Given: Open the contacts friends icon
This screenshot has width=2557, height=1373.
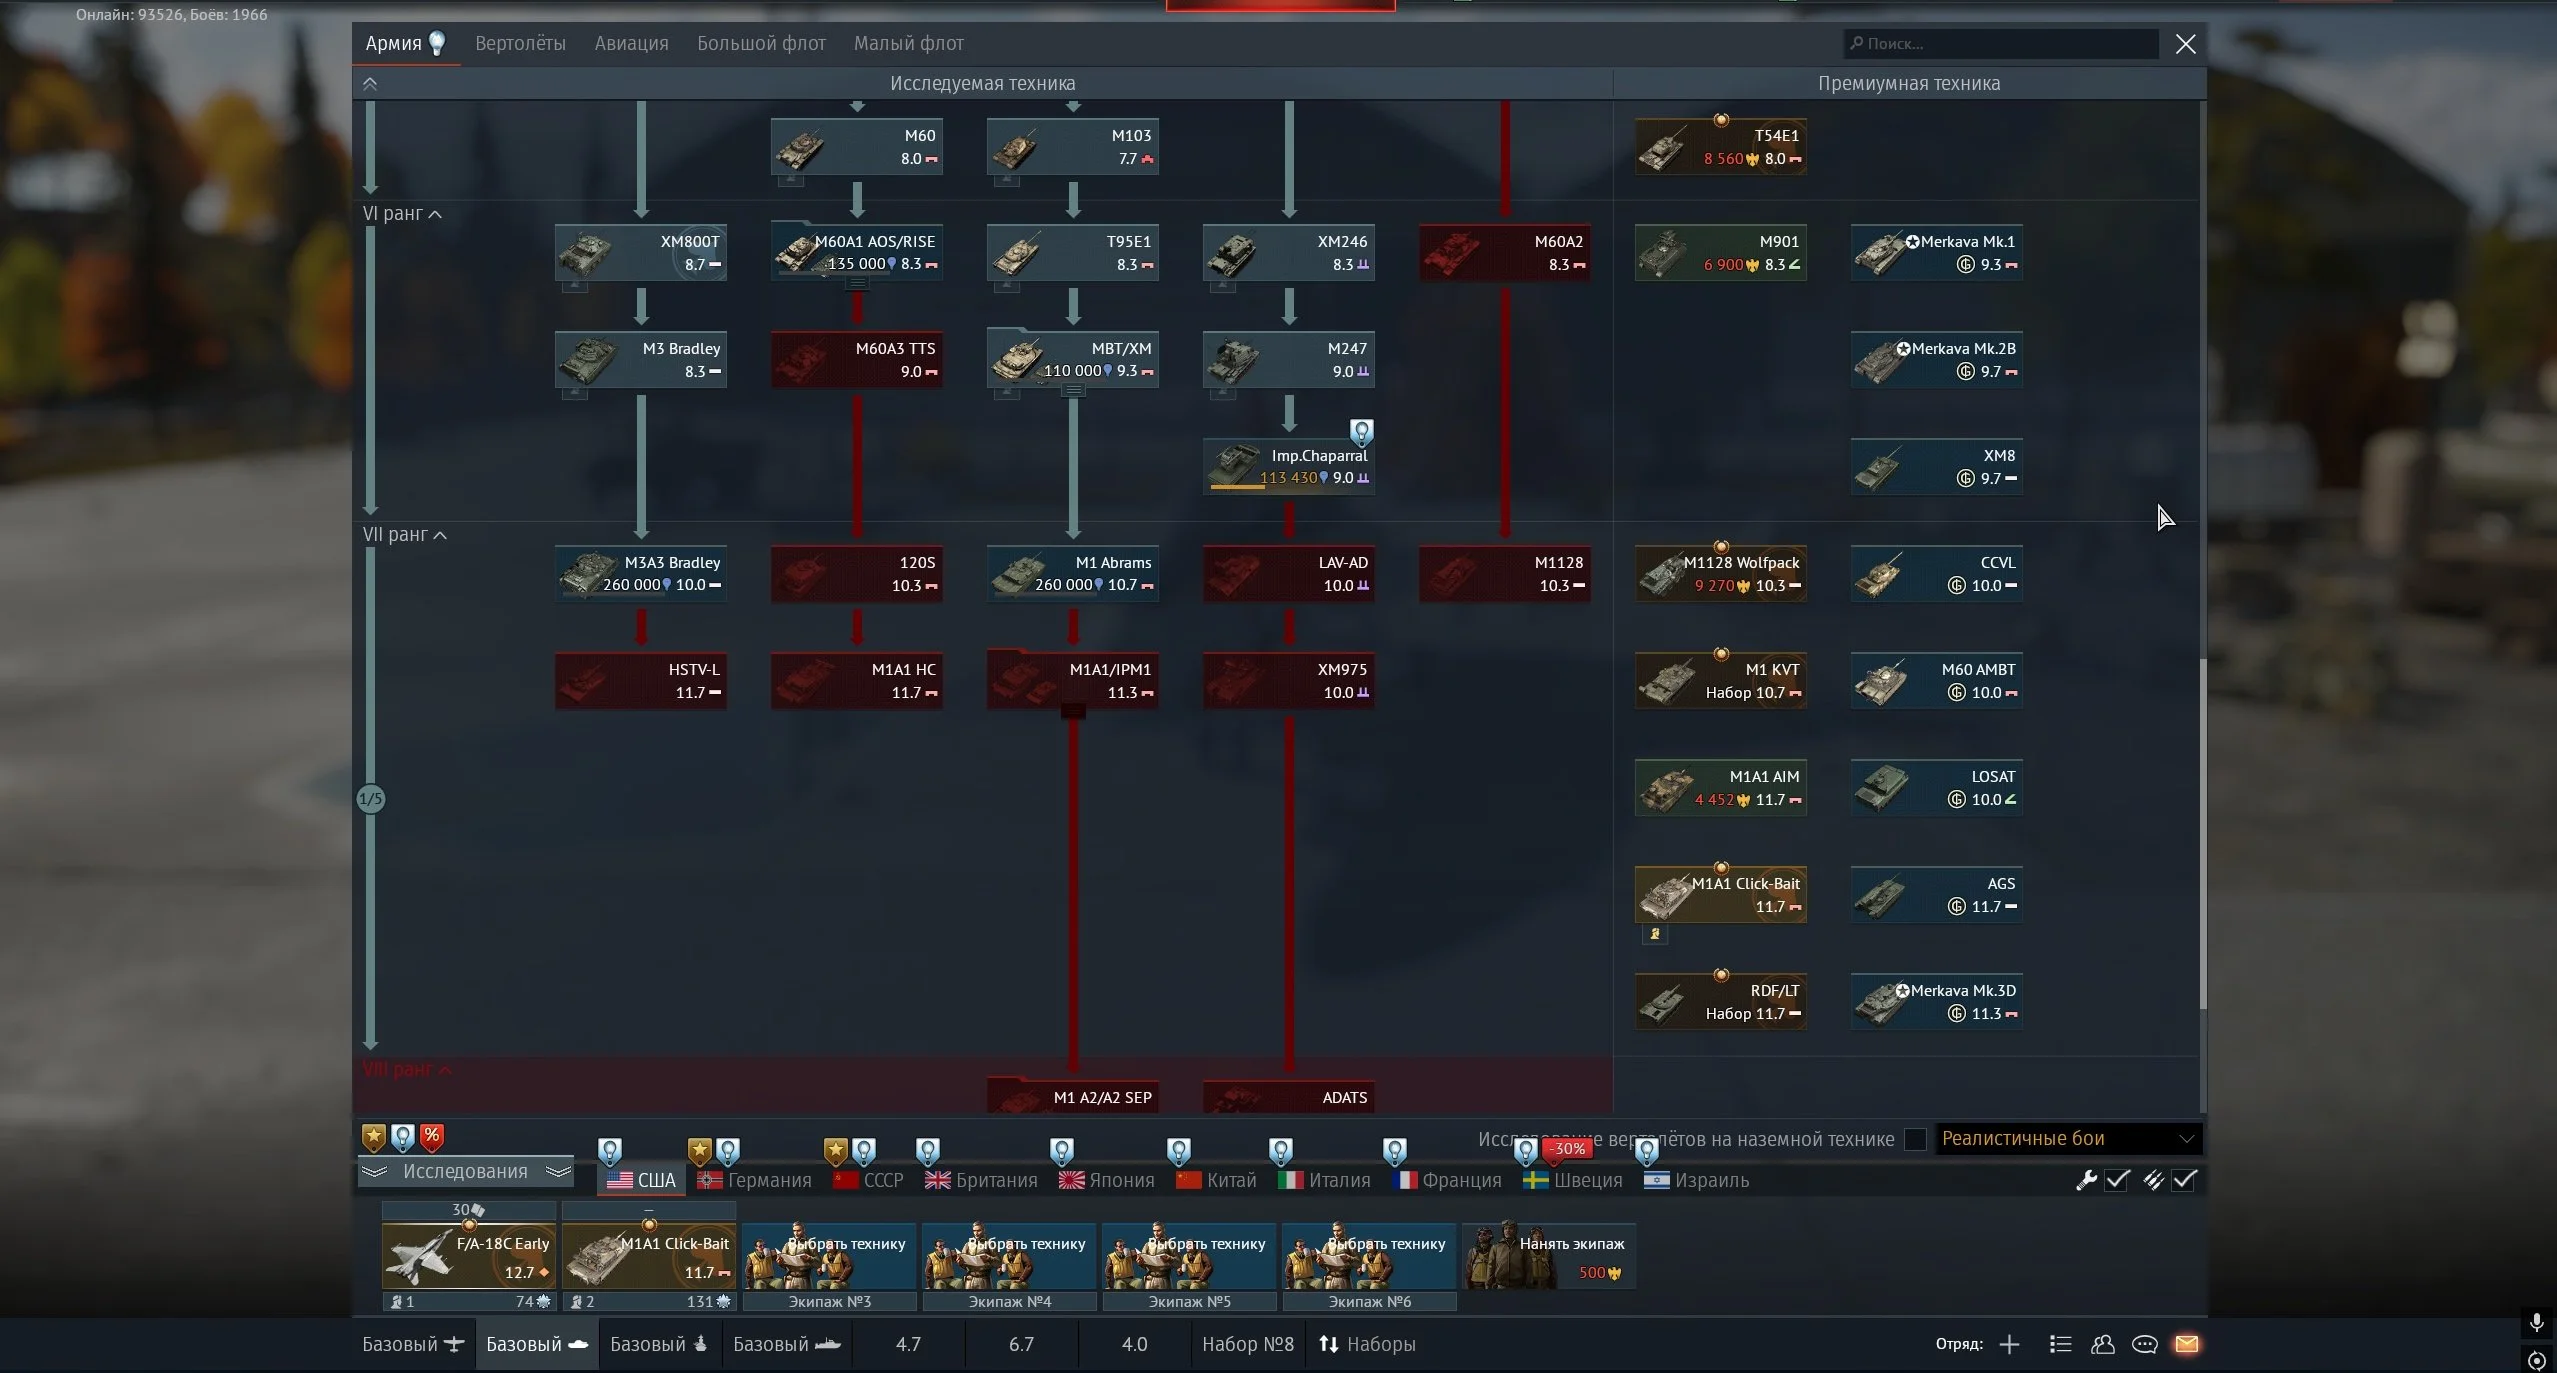Looking at the screenshot, I should 2102,1344.
